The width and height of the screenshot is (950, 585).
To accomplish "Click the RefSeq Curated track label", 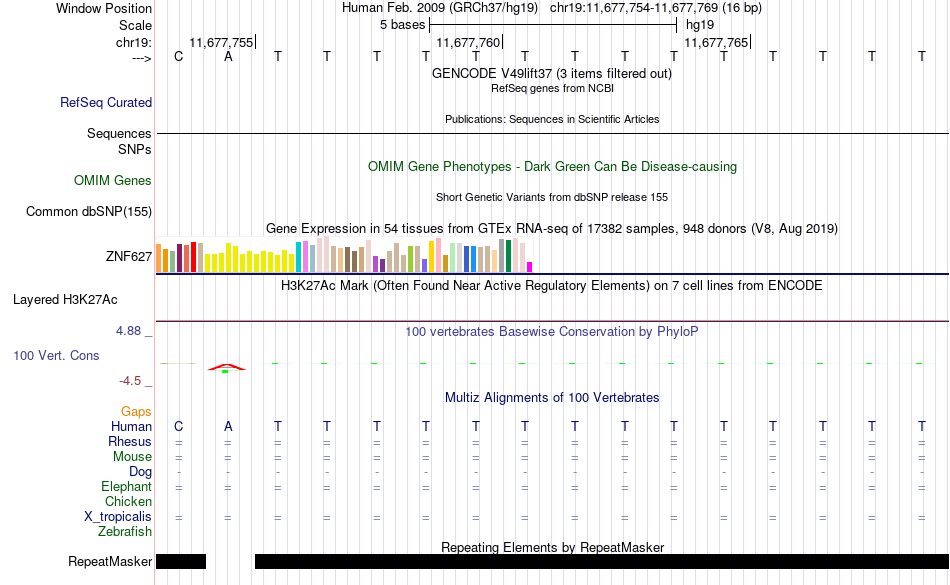I will 106,102.
